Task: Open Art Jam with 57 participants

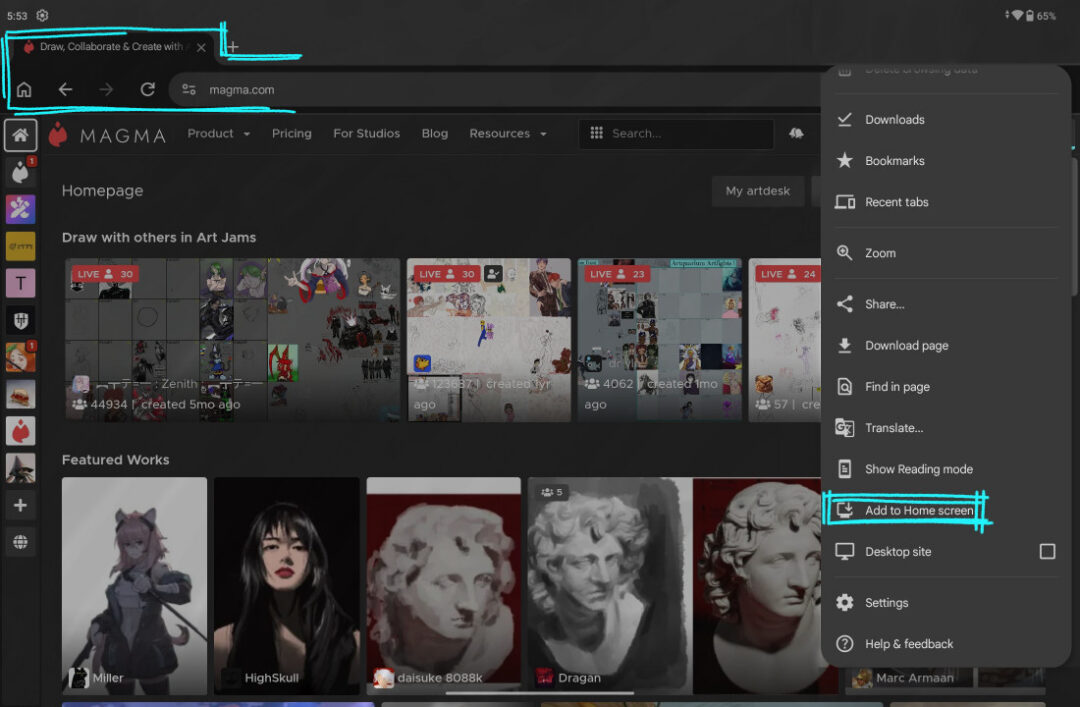Action: 785,340
